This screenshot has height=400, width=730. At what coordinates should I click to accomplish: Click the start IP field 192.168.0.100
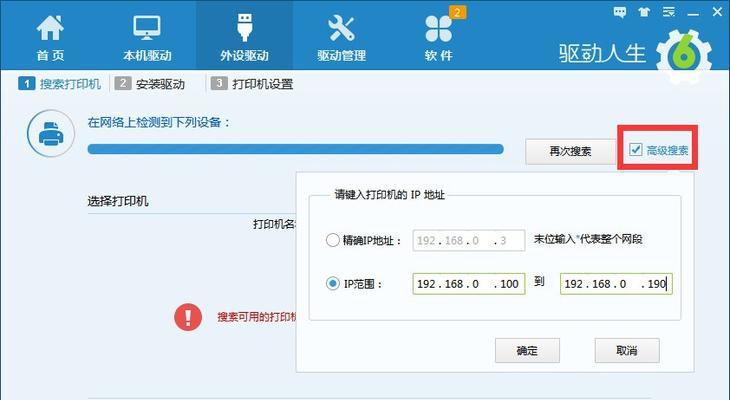point(469,284)
